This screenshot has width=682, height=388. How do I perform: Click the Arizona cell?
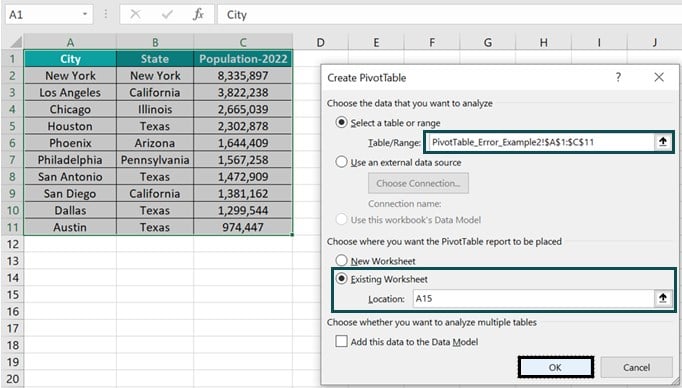pos(155,143)
